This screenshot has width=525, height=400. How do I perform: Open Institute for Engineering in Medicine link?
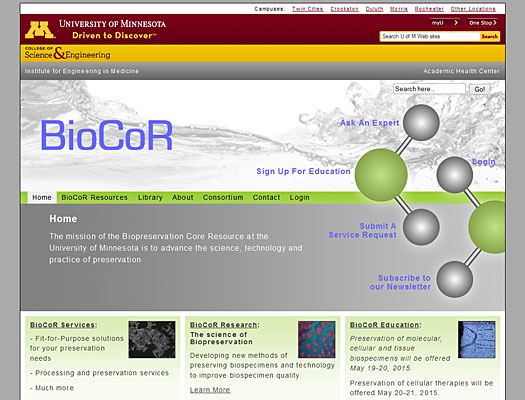[81, 71]
